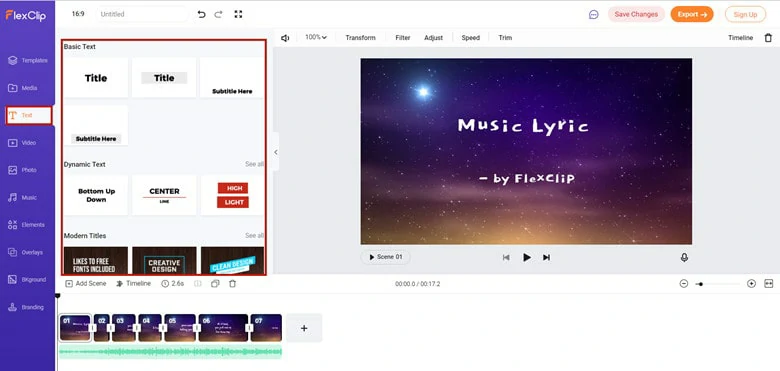The height and width of the screenshot is (371, 780).
Task: Collapse the text panel with arrow handle
Action: 276,152
